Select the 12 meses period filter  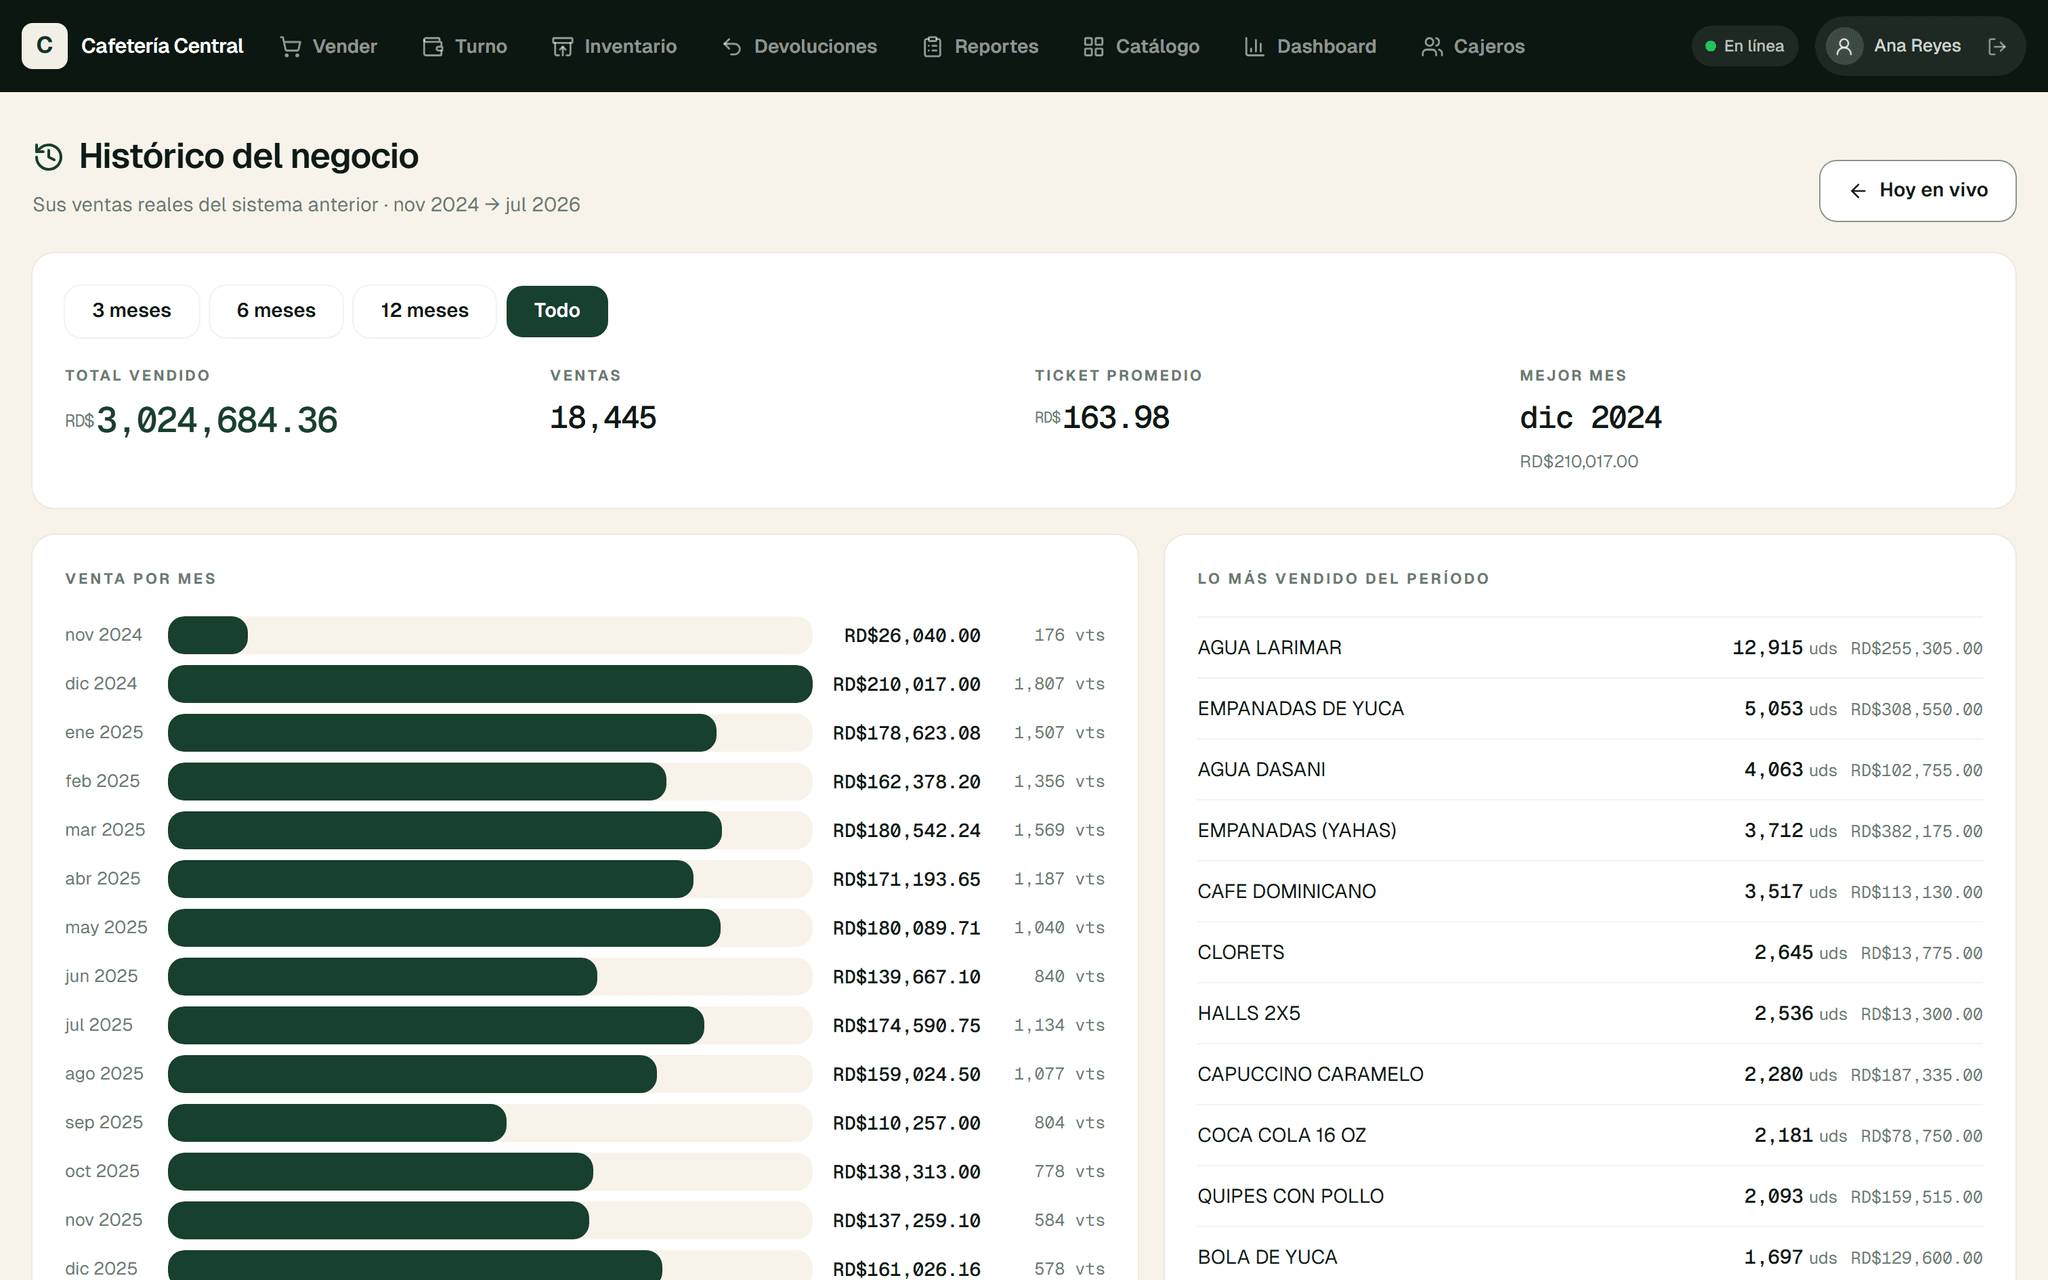(x=425, y=311)
